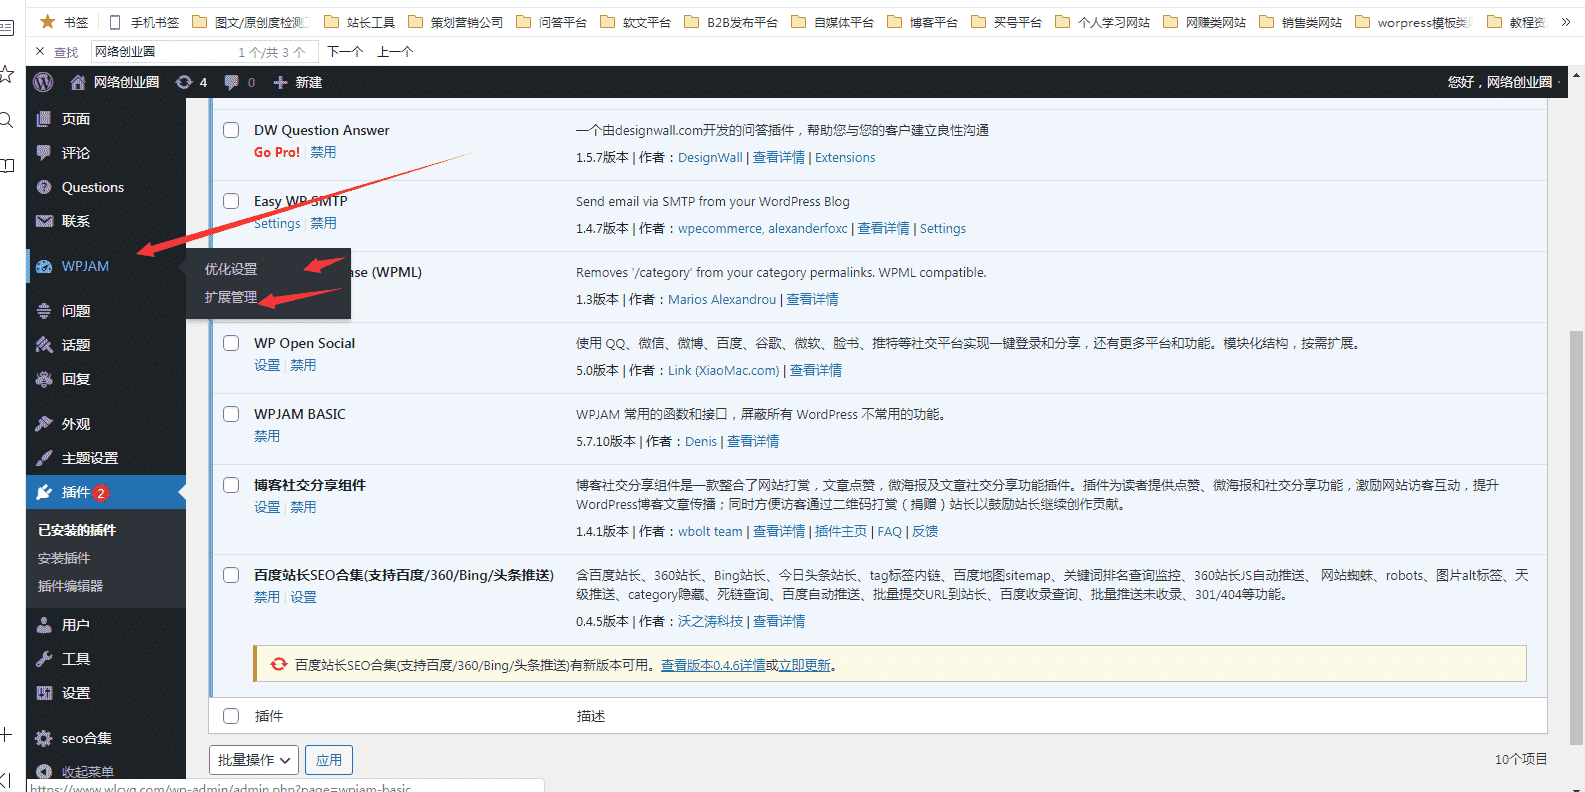The width and height of the screenshot is (1585, 792).
Task: Expand the bookmarks bar overflow chevron
Action: coord(1566,22)
